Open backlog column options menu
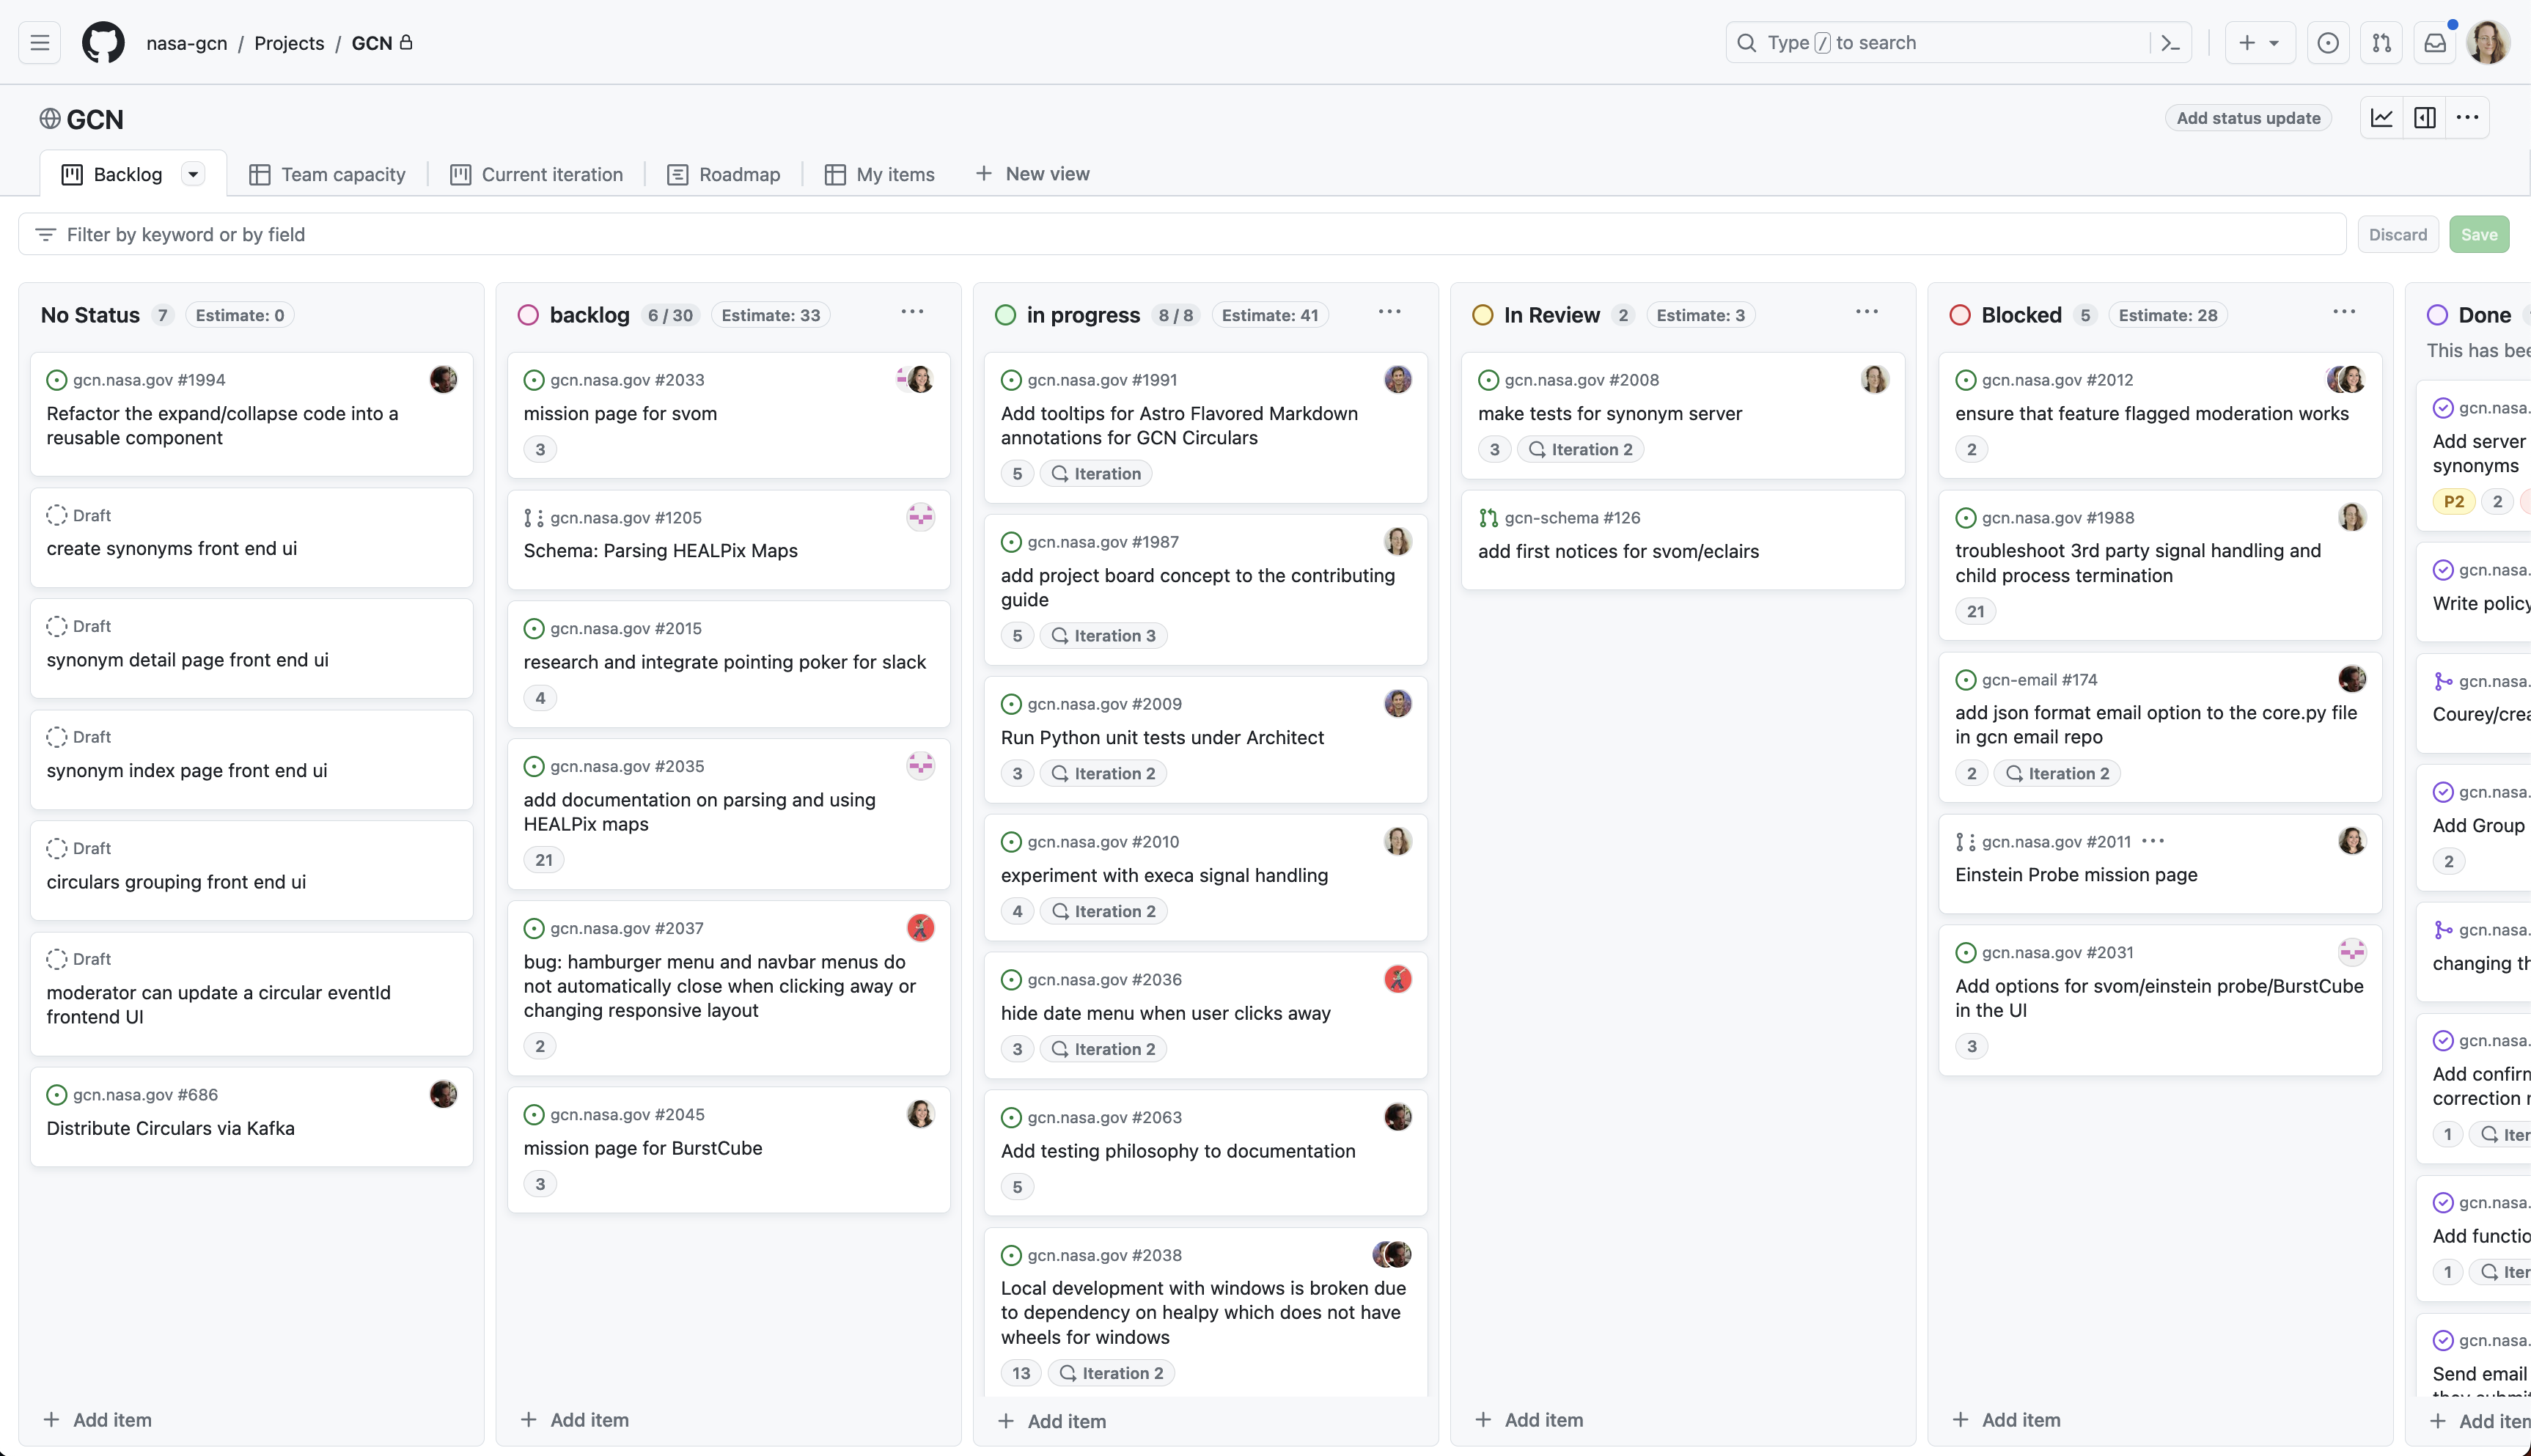The width and height of the screenshot is (2531, 1456). (912, 312)
